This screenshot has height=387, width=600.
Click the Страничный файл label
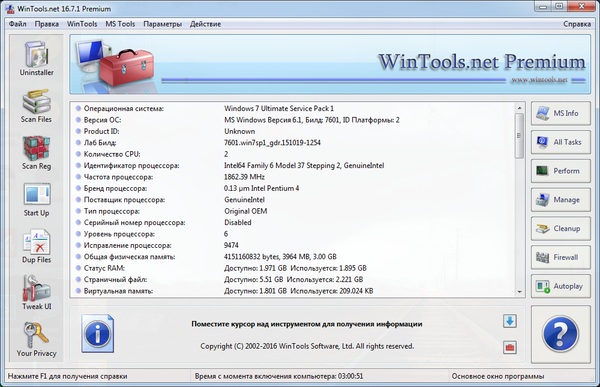[x=115, y=279]
